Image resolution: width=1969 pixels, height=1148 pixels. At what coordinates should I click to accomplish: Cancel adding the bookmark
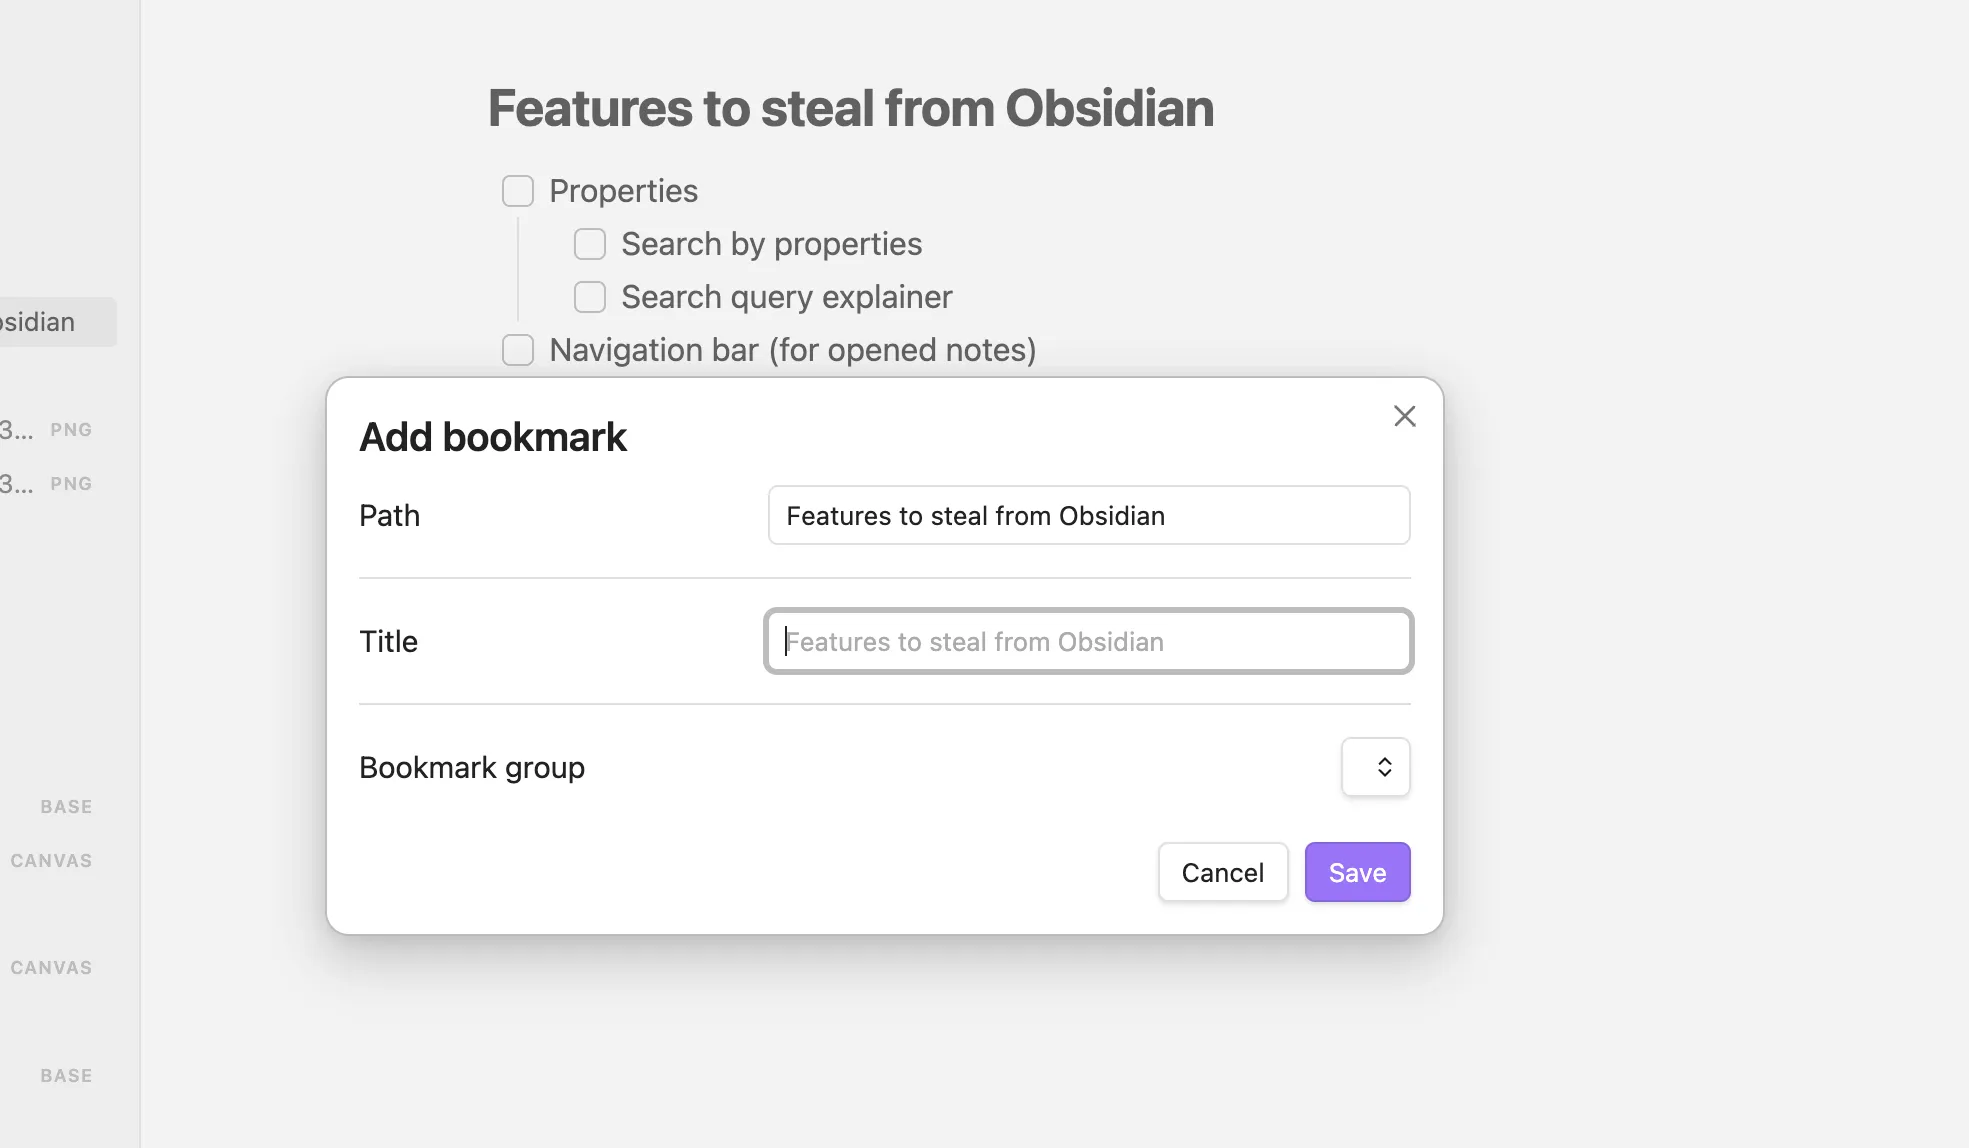pyautogui.click(x=1222, y=871)
